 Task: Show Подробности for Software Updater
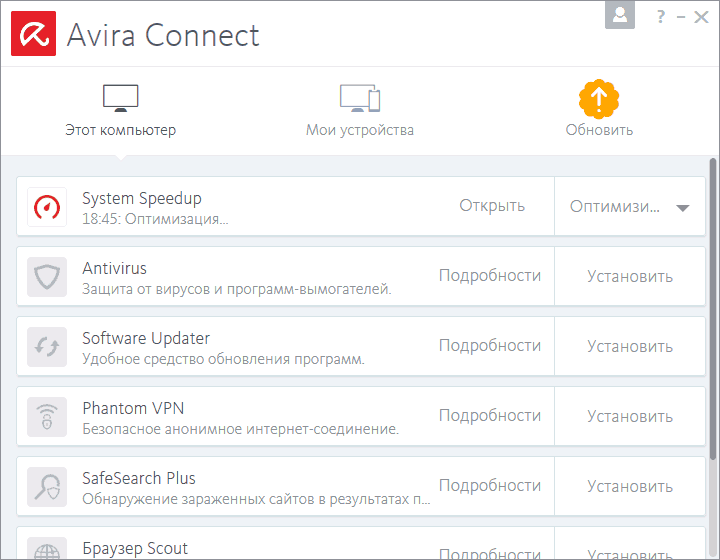[490, 346]
